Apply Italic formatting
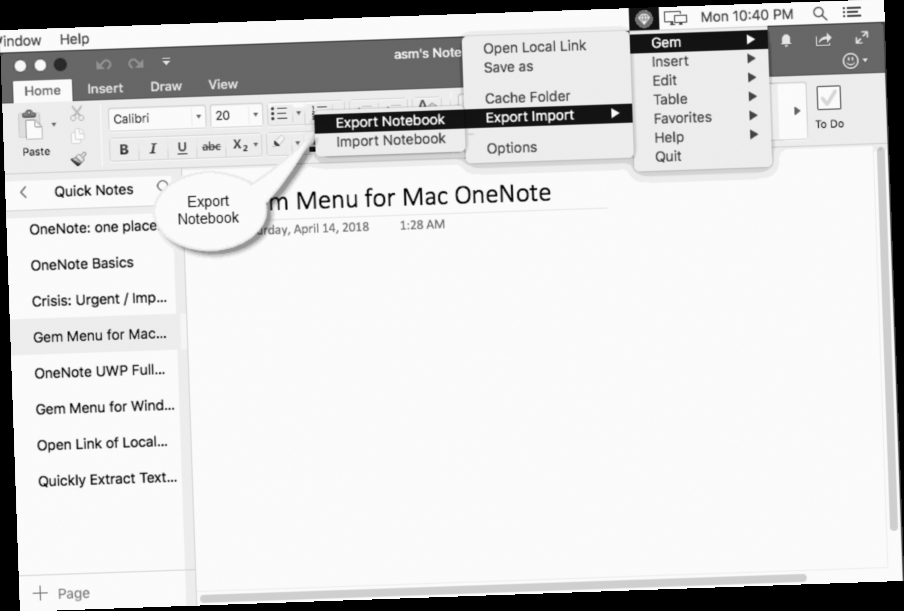904x611 pixels. coord(153,149)
